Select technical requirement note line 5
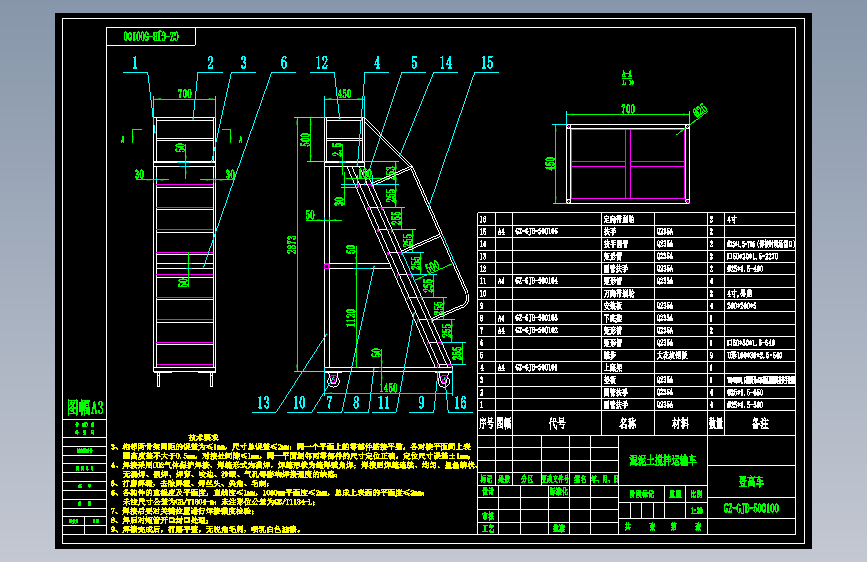The image size is (867, 562). point(190,483)
